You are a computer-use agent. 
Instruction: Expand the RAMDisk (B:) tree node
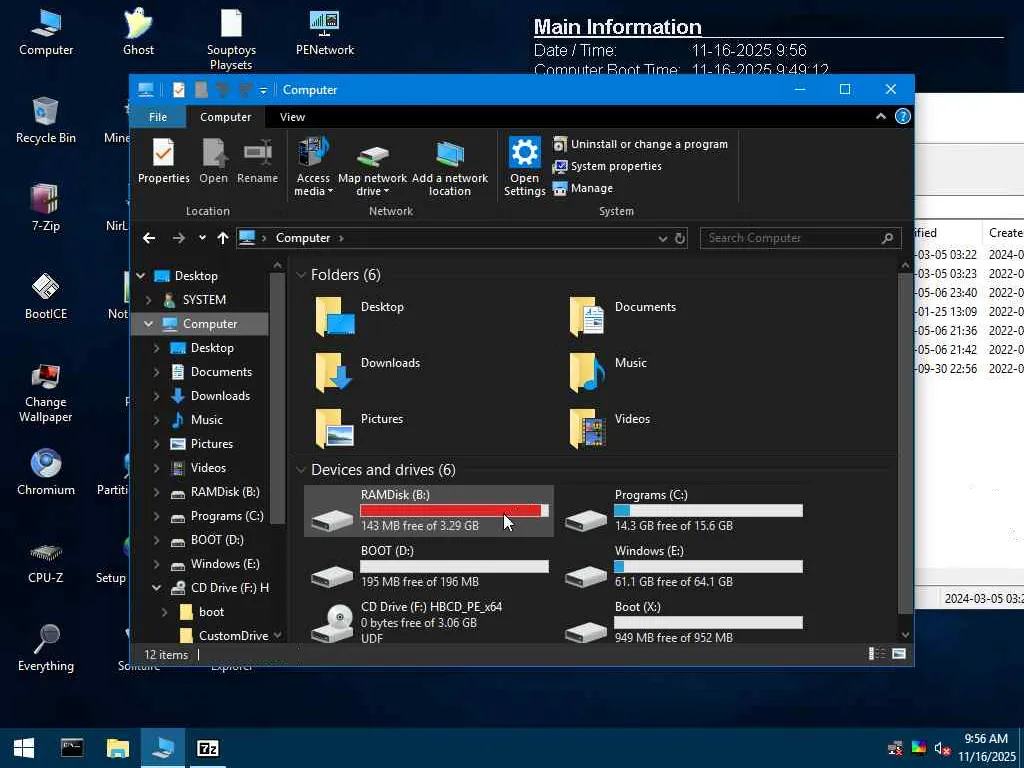157,492
